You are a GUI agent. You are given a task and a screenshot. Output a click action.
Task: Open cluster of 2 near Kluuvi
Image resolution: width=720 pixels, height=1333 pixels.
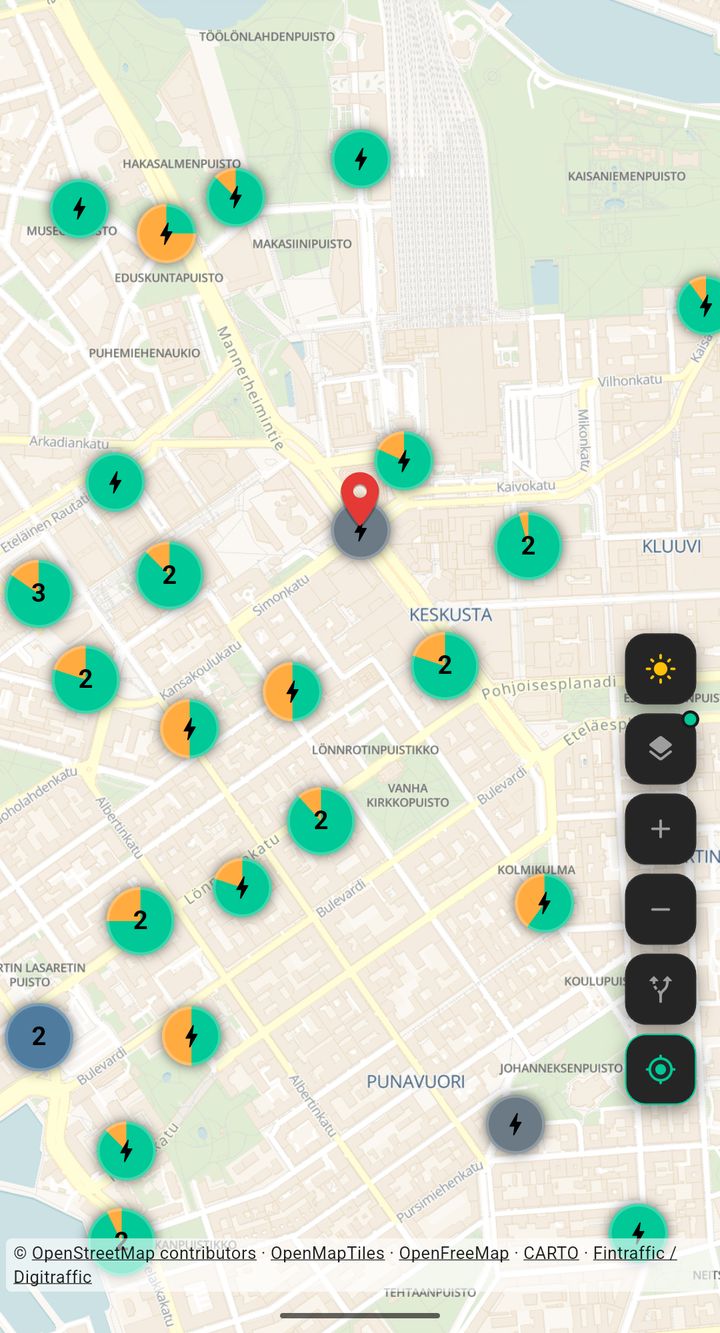[528, 545]
